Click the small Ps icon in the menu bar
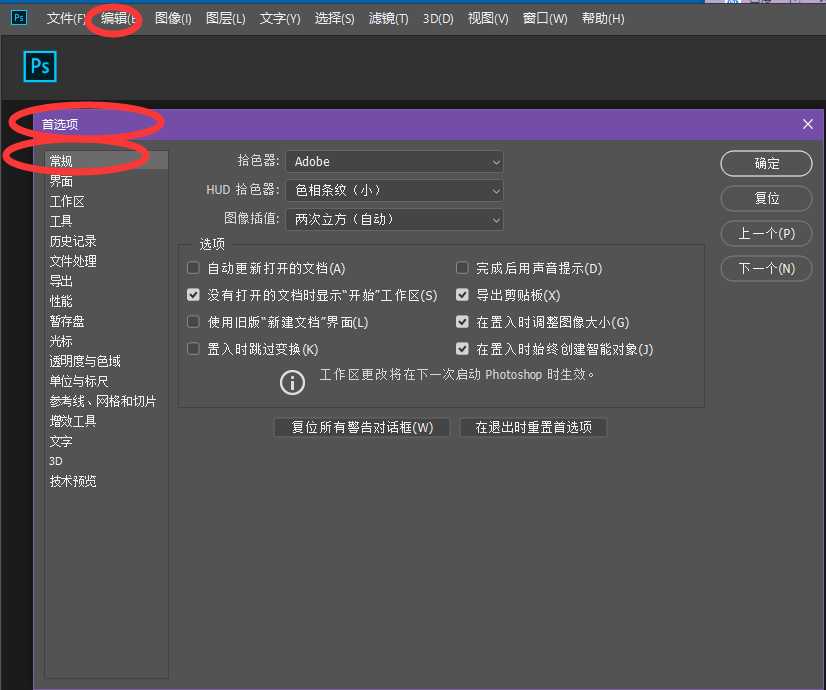The height and width of the screenshot is (690, 826). coord(19,18)
